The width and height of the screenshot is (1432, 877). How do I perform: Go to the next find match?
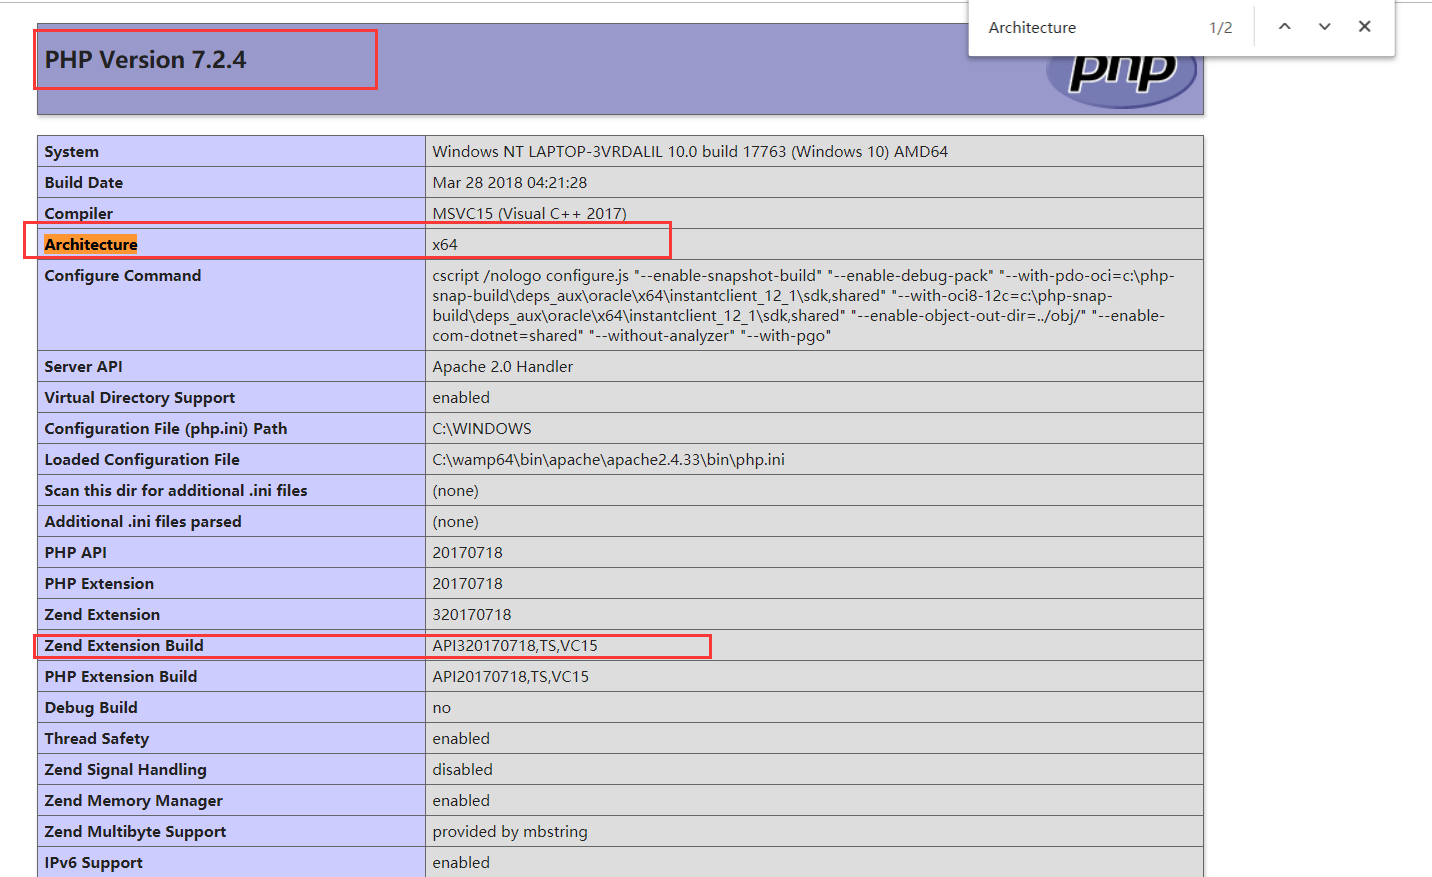tap(1325, 27)
